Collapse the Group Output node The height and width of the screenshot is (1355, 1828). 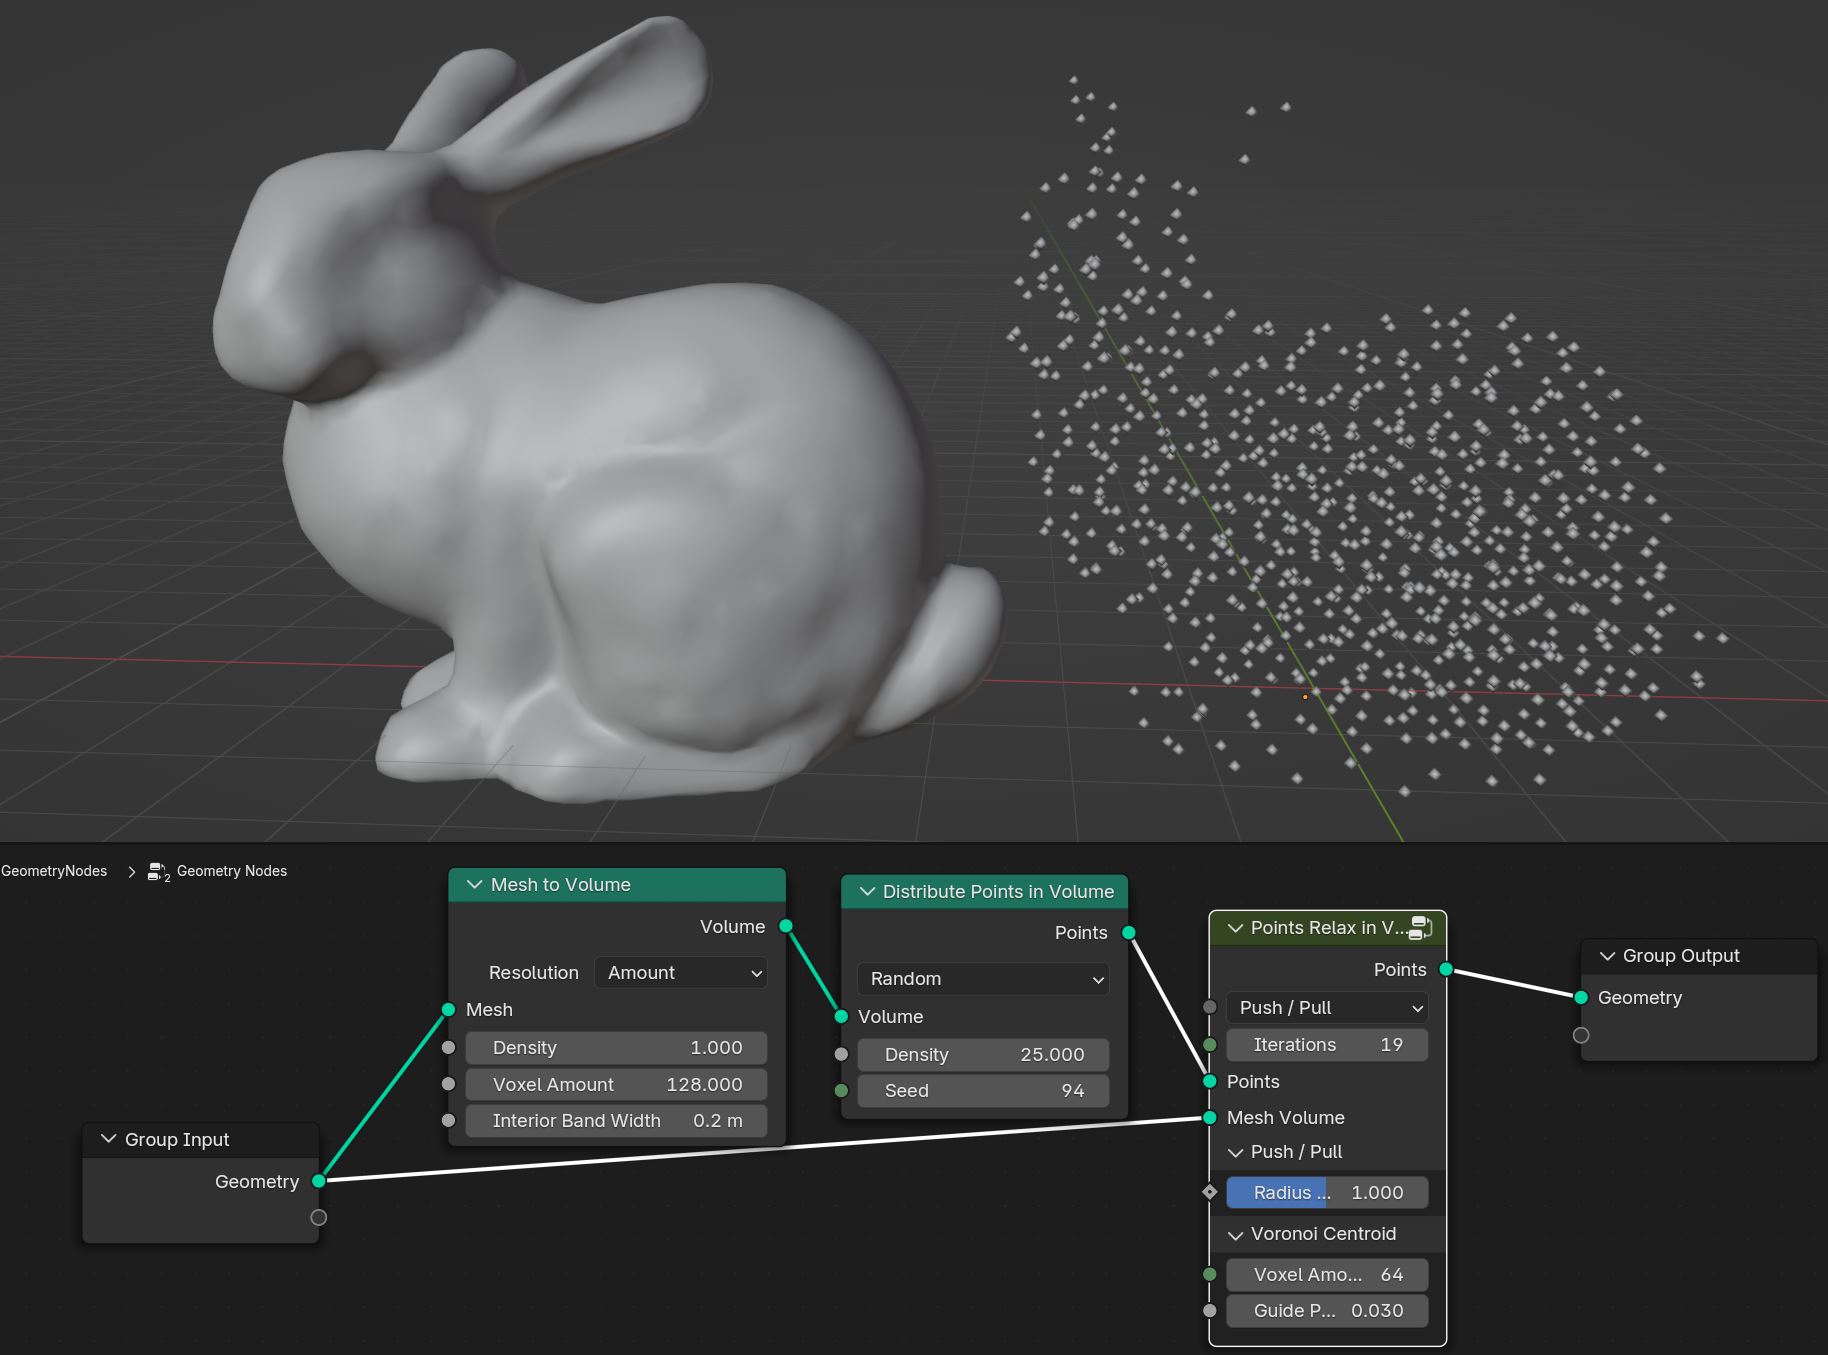pos(1607,956)
